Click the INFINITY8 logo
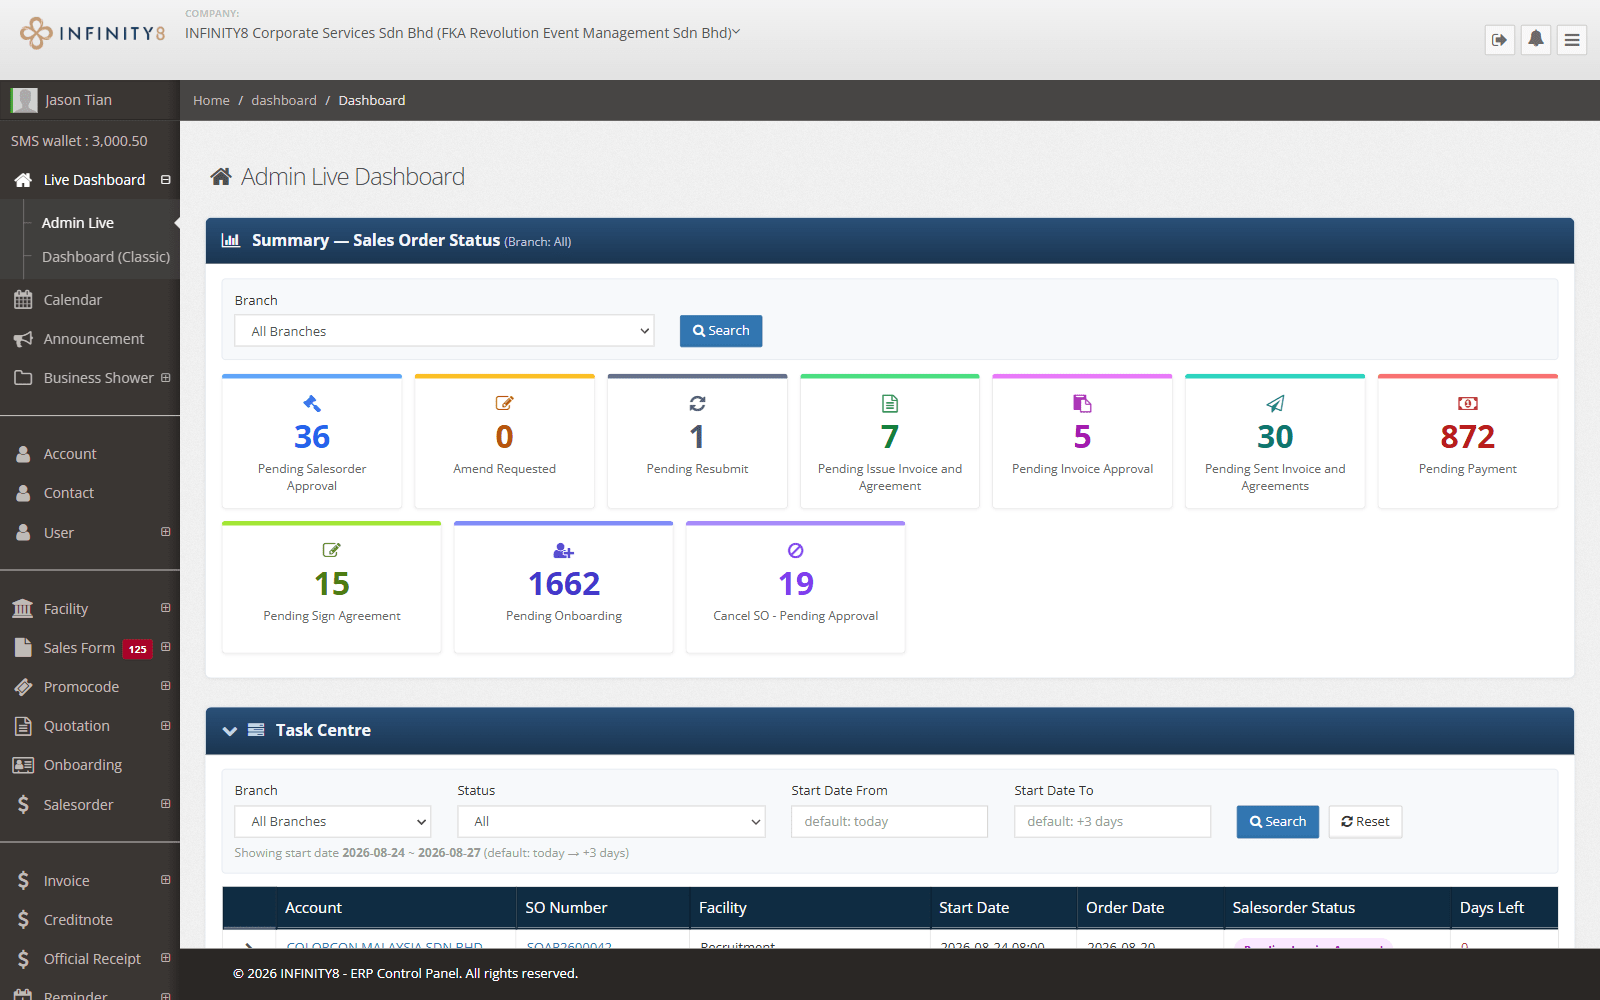The height and width of the screenshot is (1000, 1600). 92,33
